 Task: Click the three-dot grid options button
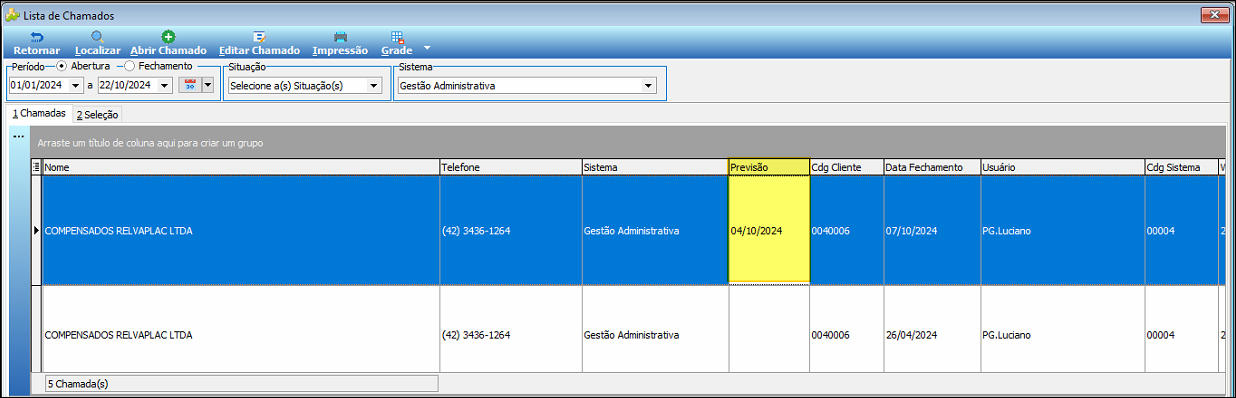(x=18, y=136)
